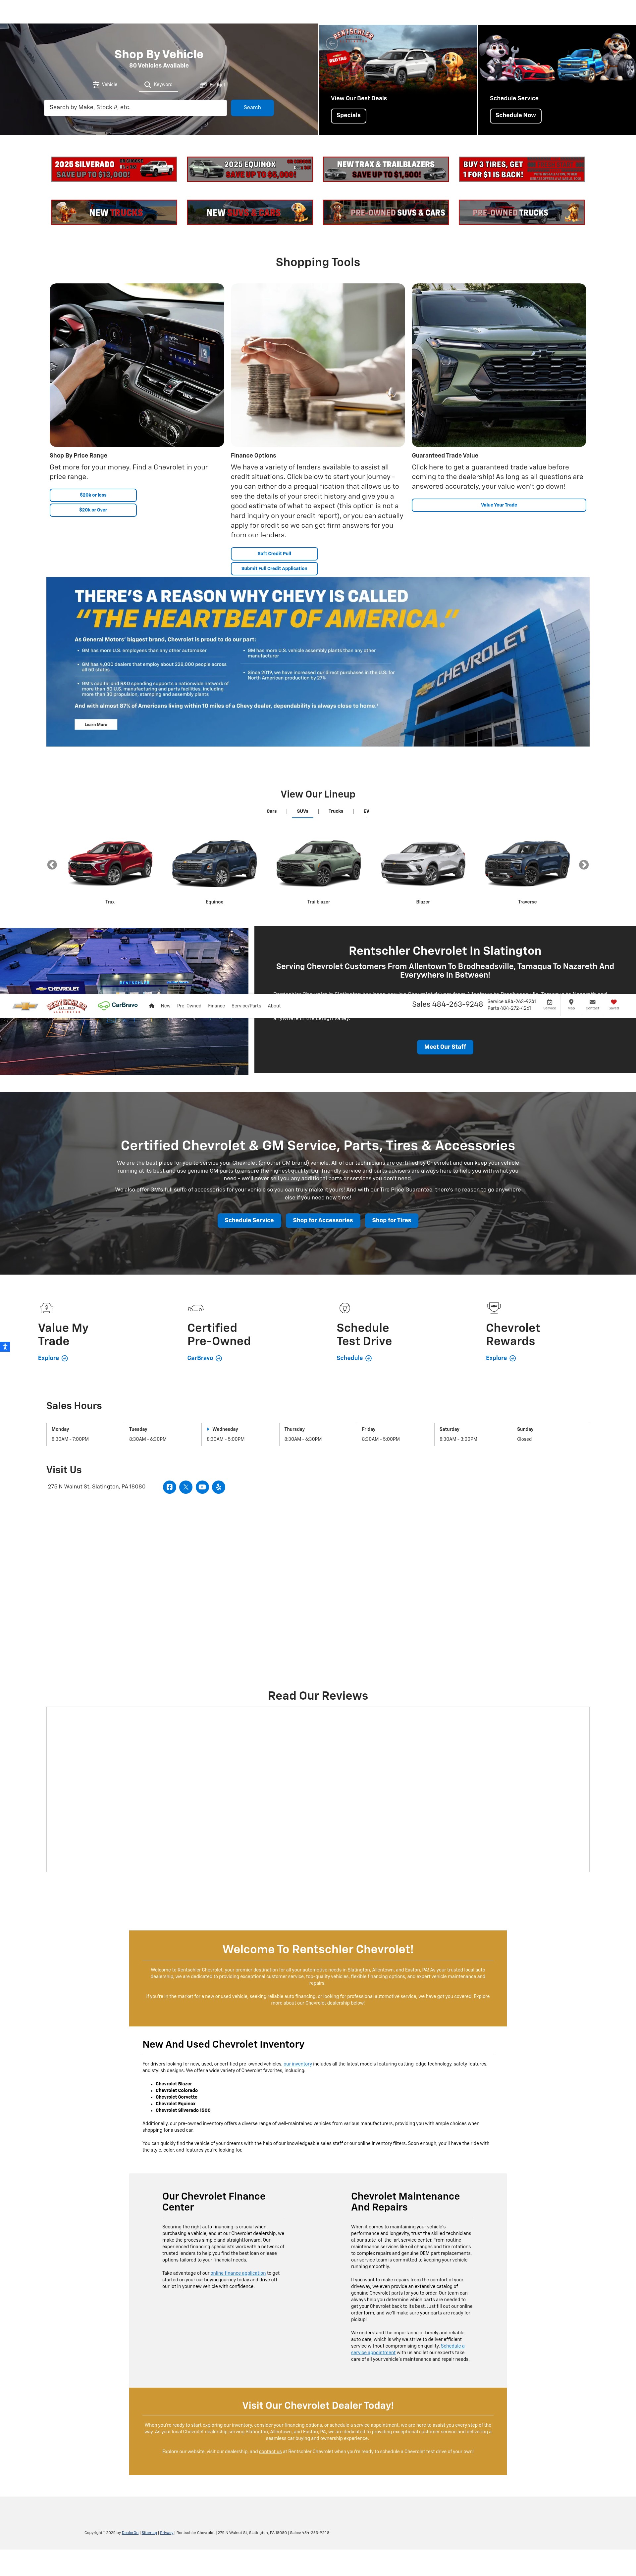636x2576 pixels.
Task: Click the Value My Trade icon
Action: pyautogui.click(x=46, y=1308)
